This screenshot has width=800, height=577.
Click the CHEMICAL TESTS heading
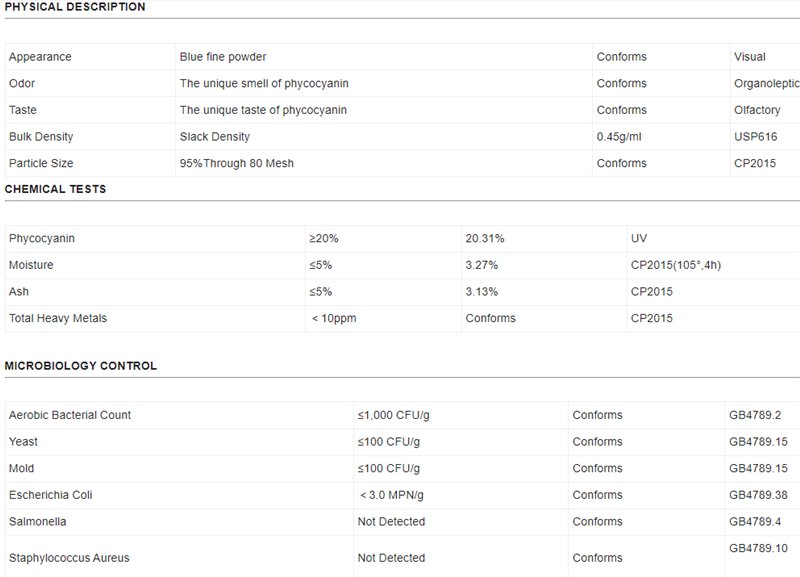[x=56, y=189]
